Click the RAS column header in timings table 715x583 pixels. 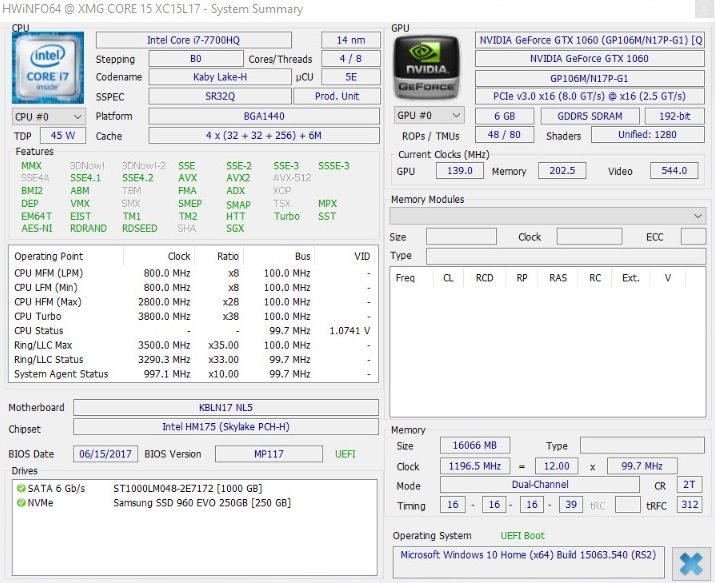(558, 278)
